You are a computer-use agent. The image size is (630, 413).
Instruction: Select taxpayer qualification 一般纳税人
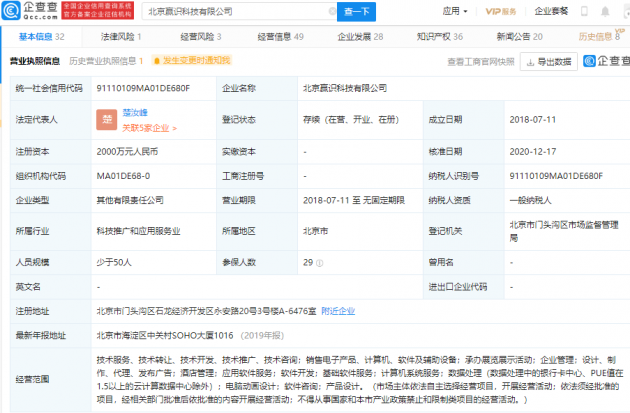[530, 200]
